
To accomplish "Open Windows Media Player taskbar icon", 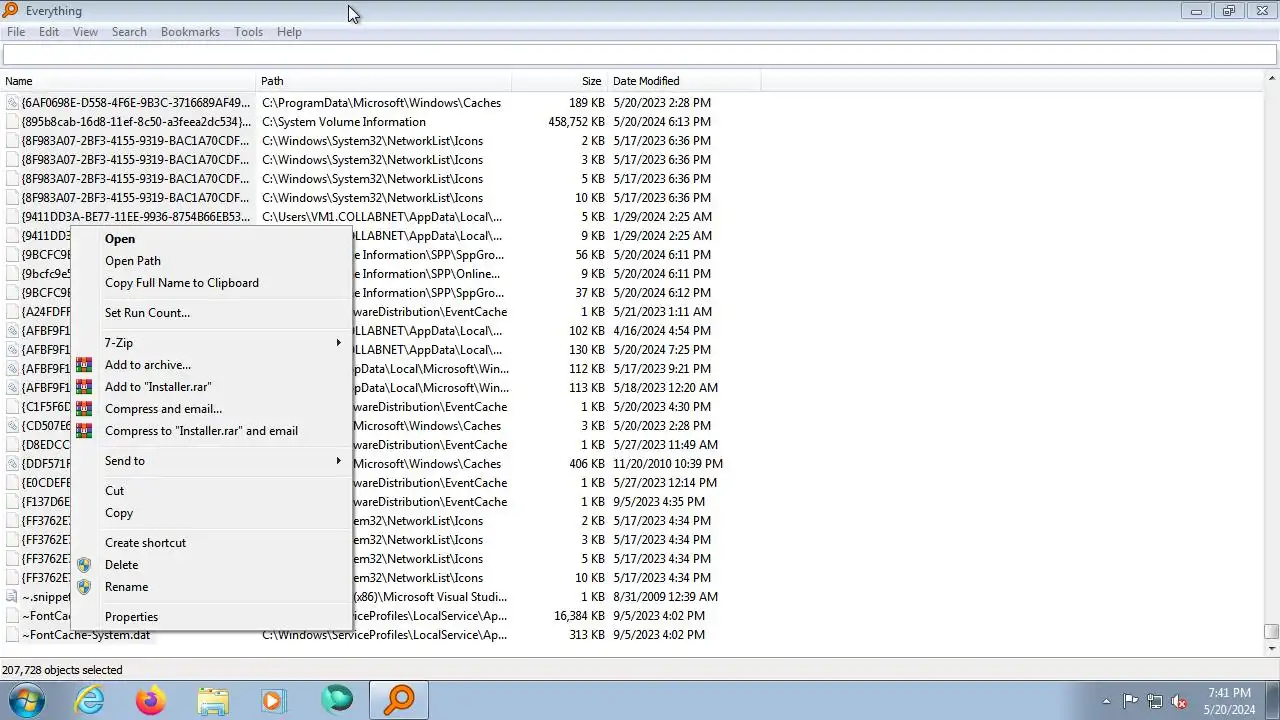I will click(x=274, y=700).
